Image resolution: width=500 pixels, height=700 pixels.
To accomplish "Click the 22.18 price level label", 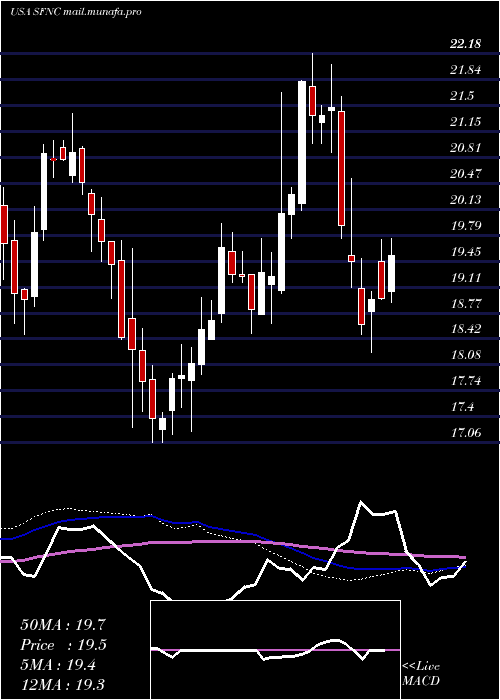I will 466,44.
